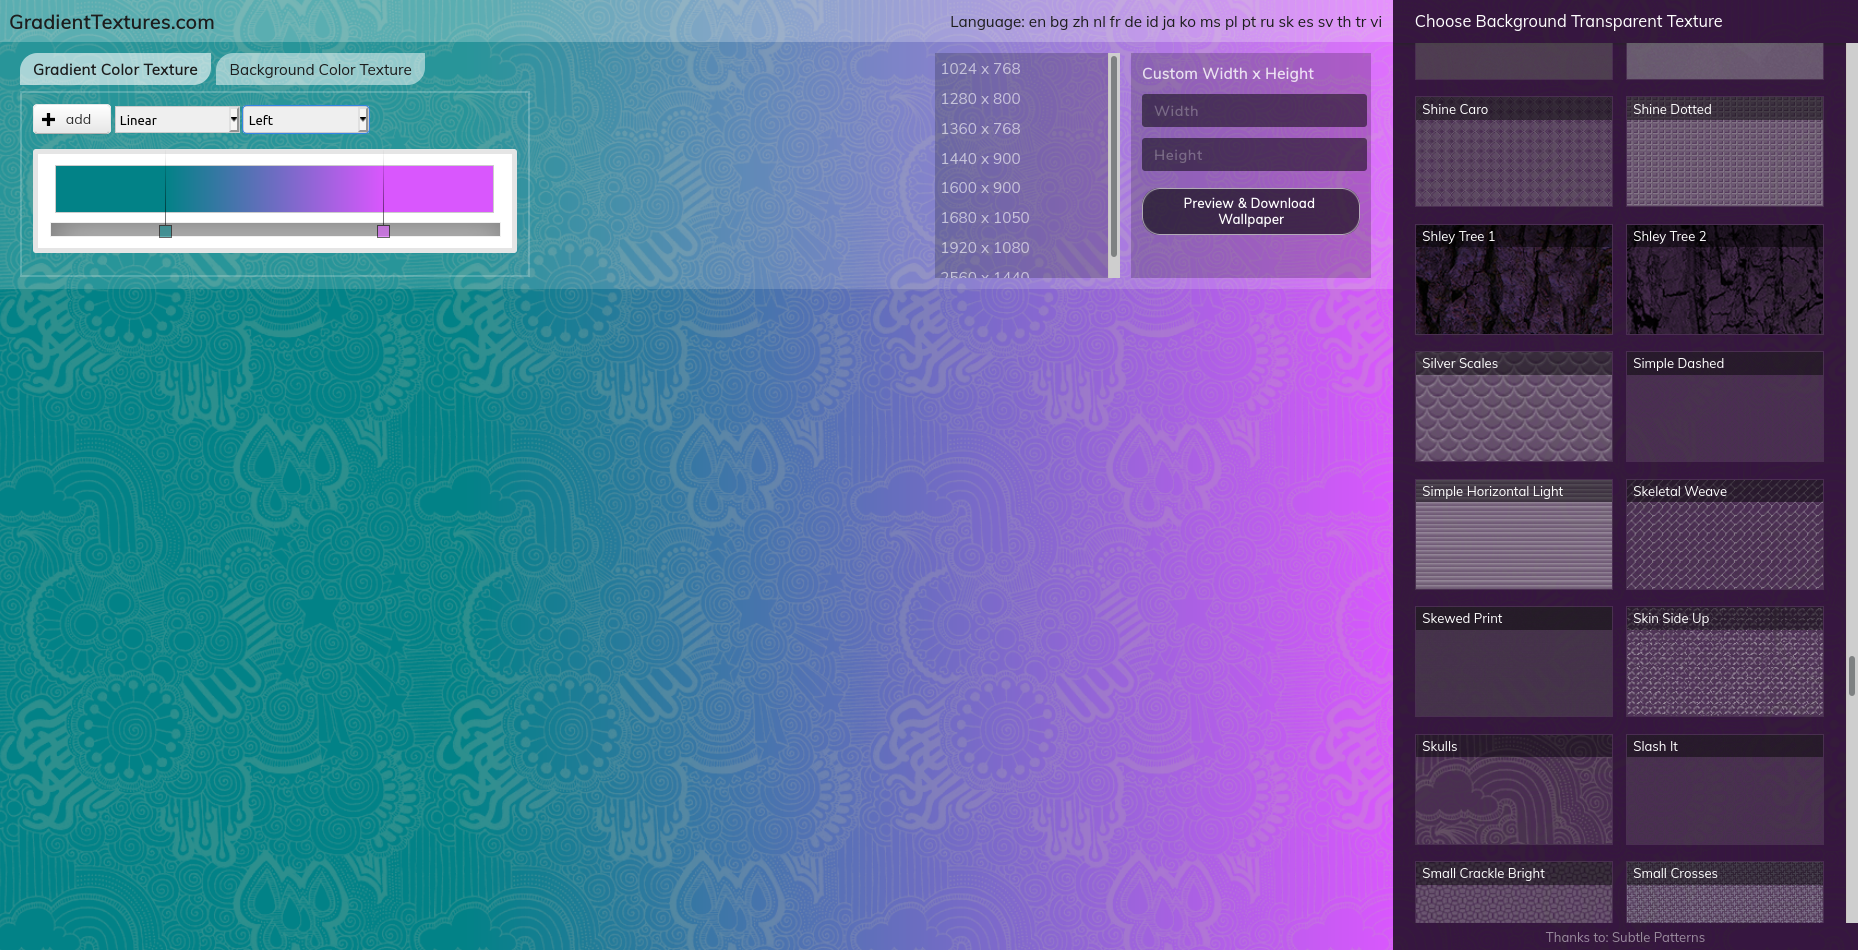Choose the Small Crosses texture
1858x950 pixels.
(x=1724, y=893)
